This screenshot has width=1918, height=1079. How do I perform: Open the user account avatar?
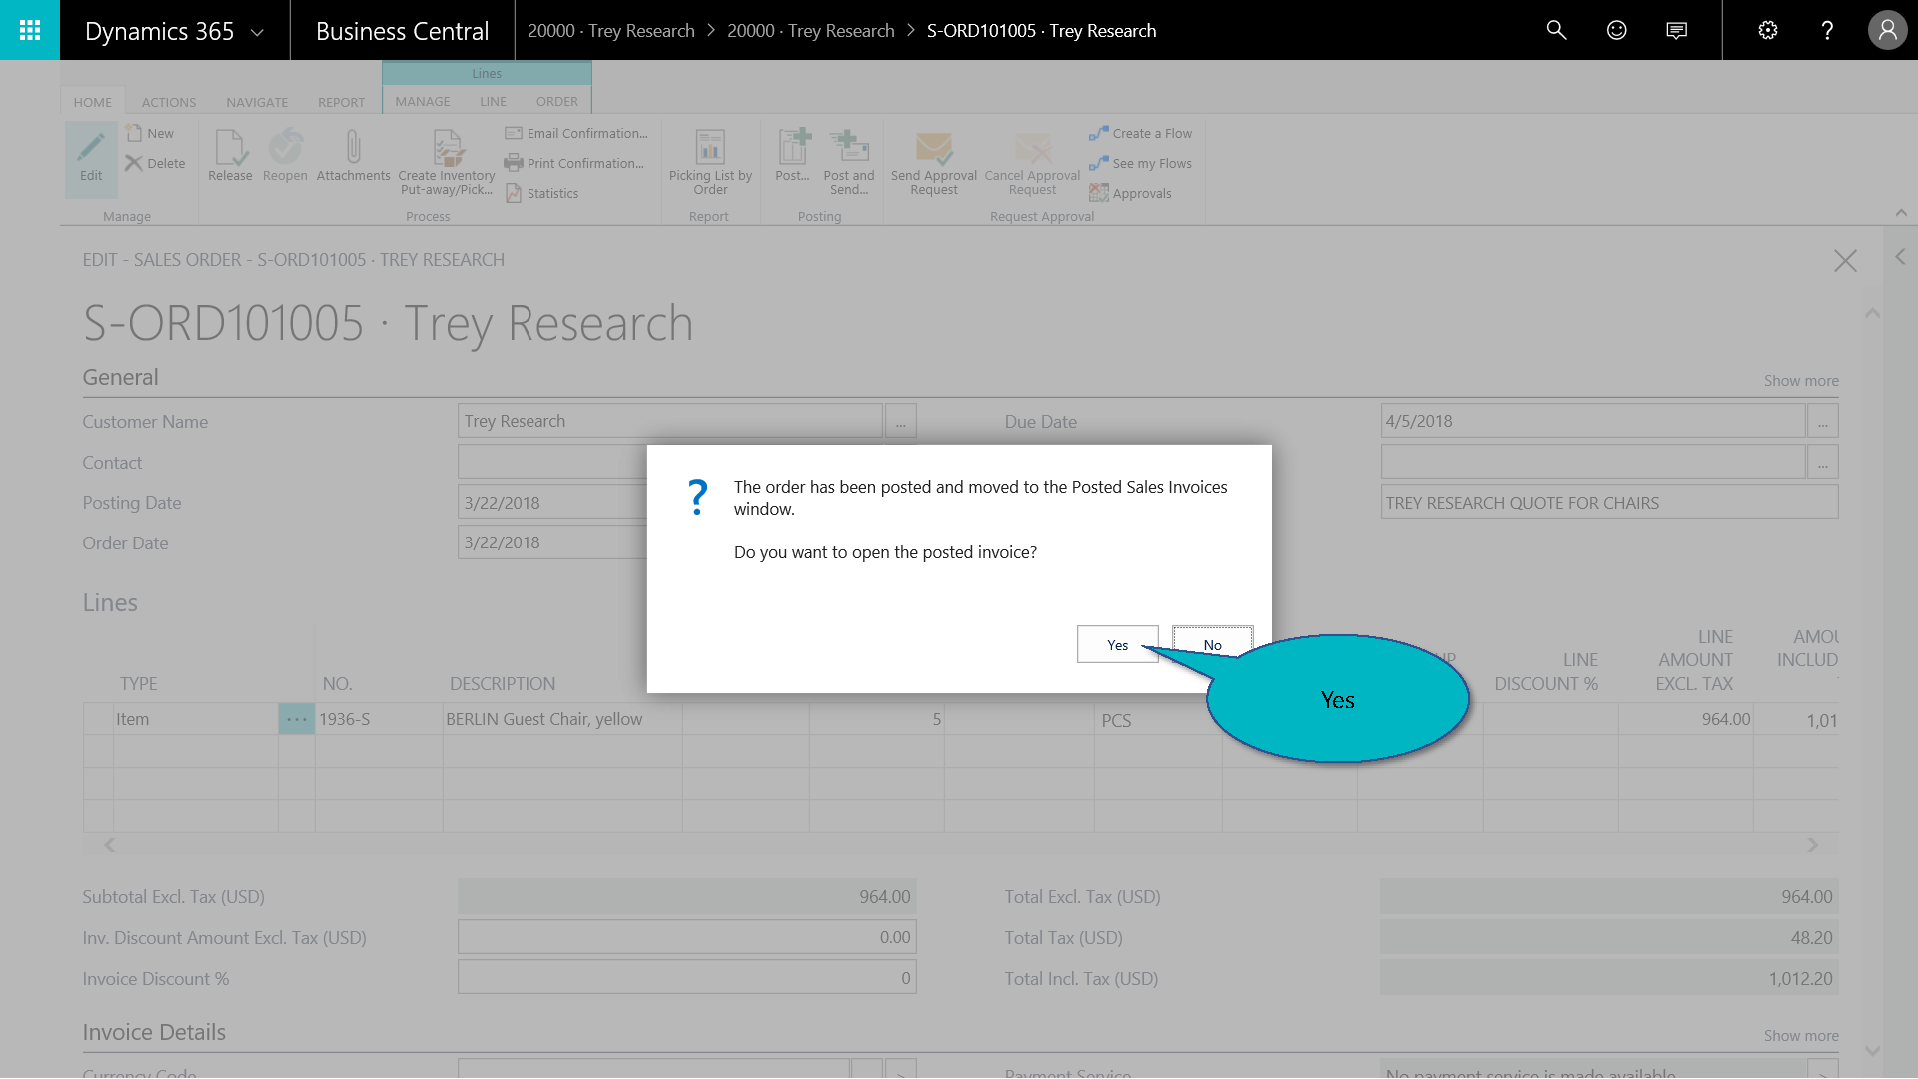(x=1887, y=30)
